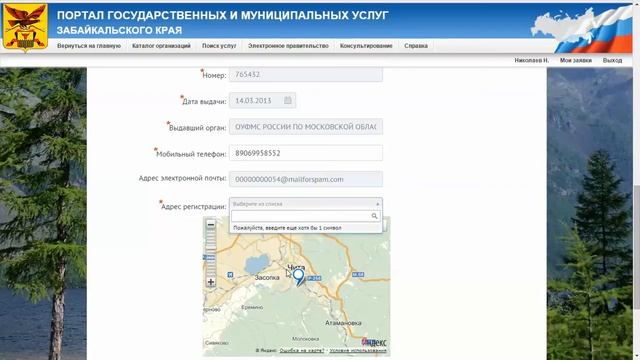Click the Выдавший орган text field

306,127
